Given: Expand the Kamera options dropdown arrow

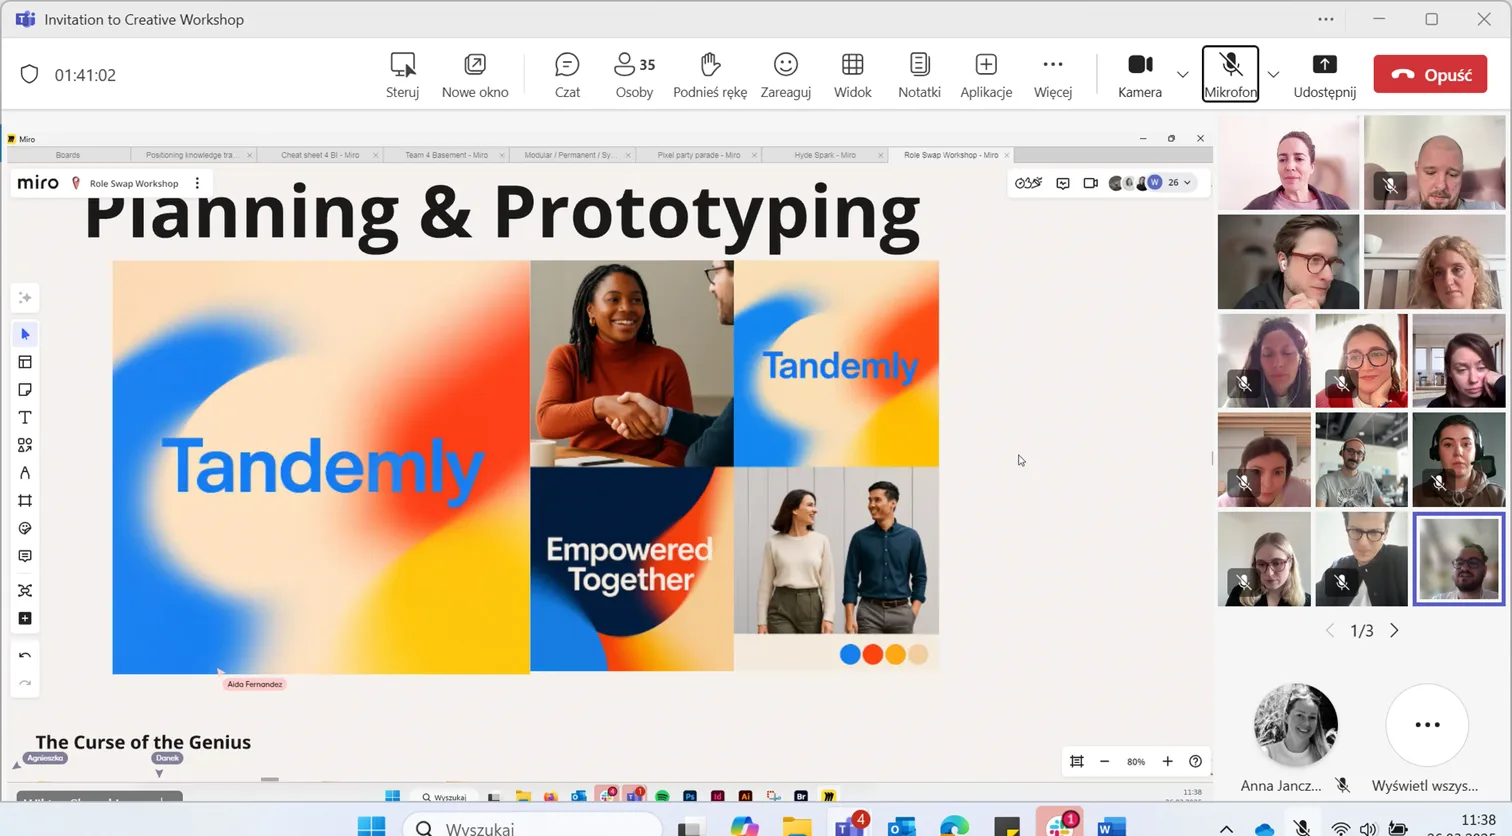Looking at the screenshot, I should [x=1182, y=75].
